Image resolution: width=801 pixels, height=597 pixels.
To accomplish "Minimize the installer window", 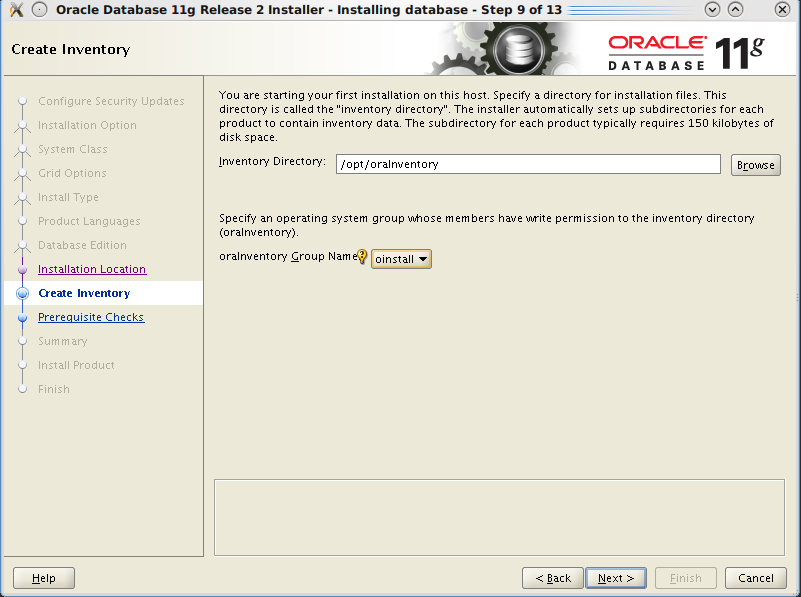I will [712, 9].
